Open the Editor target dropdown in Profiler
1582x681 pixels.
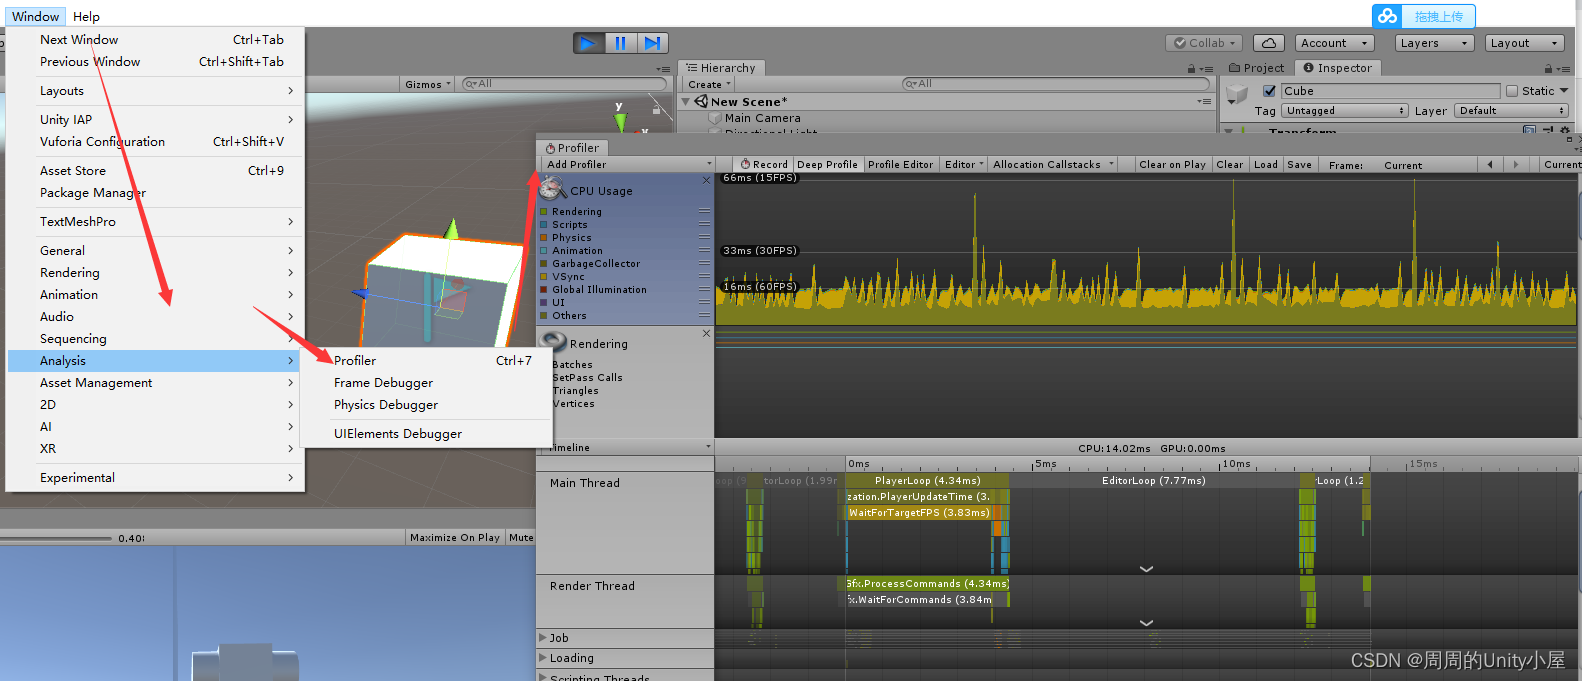(964, 164)
